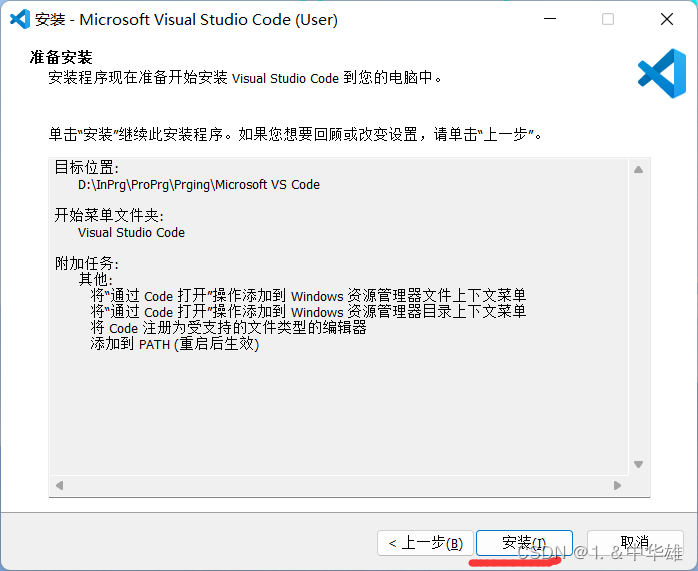The image size is (698, 571).
Task: Click the 准备安装 heading
Action: click(61, 57)
